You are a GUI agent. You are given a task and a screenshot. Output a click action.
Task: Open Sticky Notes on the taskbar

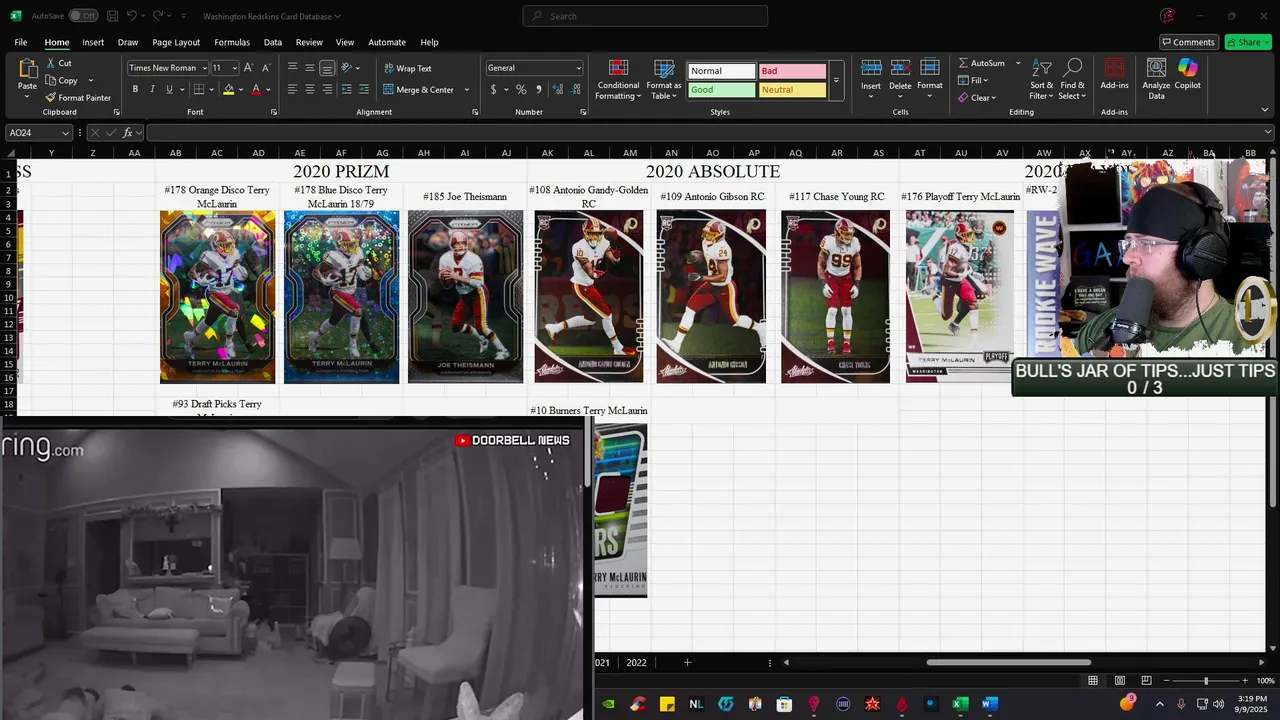click(x=667, y=704)
